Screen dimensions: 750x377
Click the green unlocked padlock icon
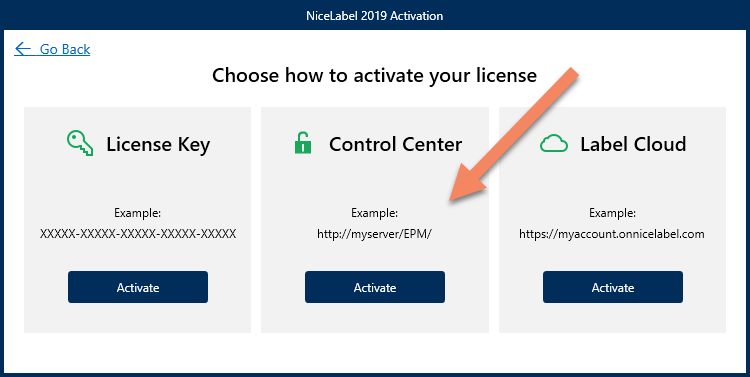click(x=302, y=143)
